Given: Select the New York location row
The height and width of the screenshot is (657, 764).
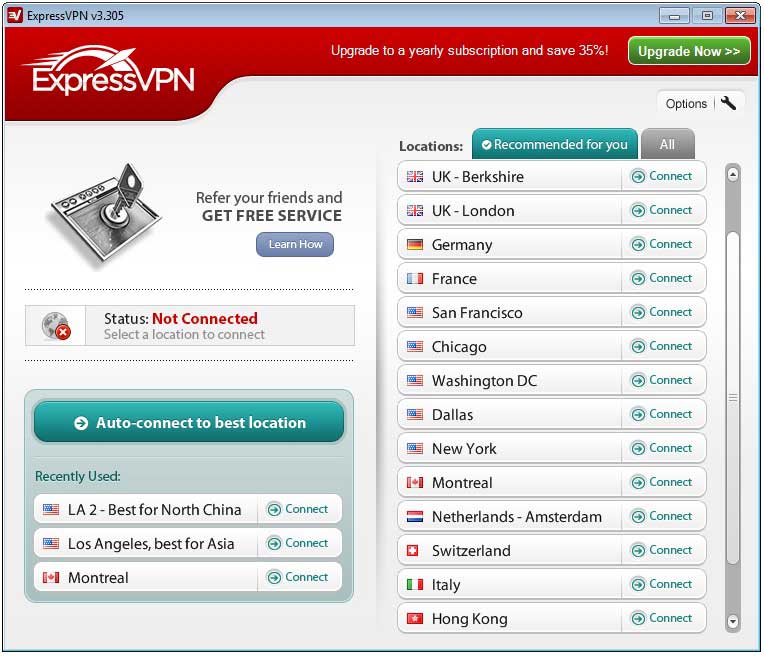Looking at the screenshot, I should click(x=510, y=449).
